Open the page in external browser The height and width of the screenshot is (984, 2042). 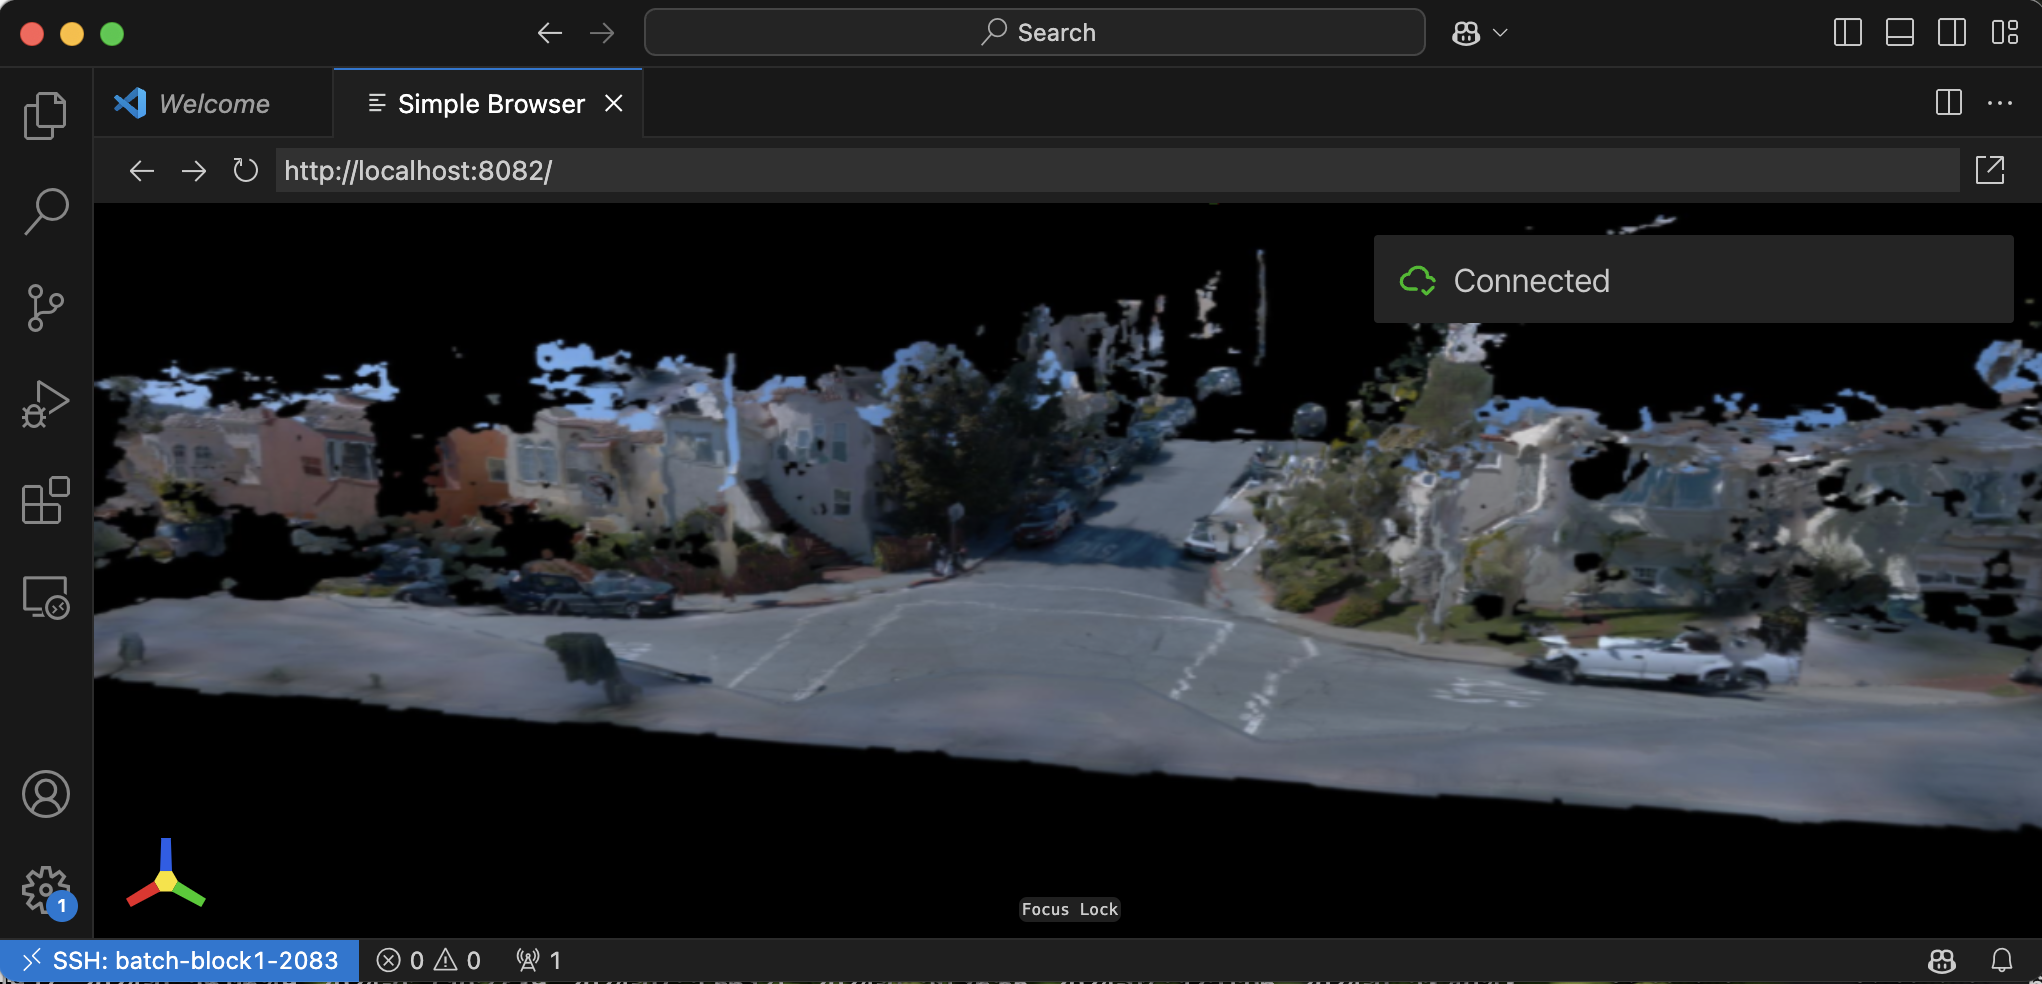[x=1990, y=171]
